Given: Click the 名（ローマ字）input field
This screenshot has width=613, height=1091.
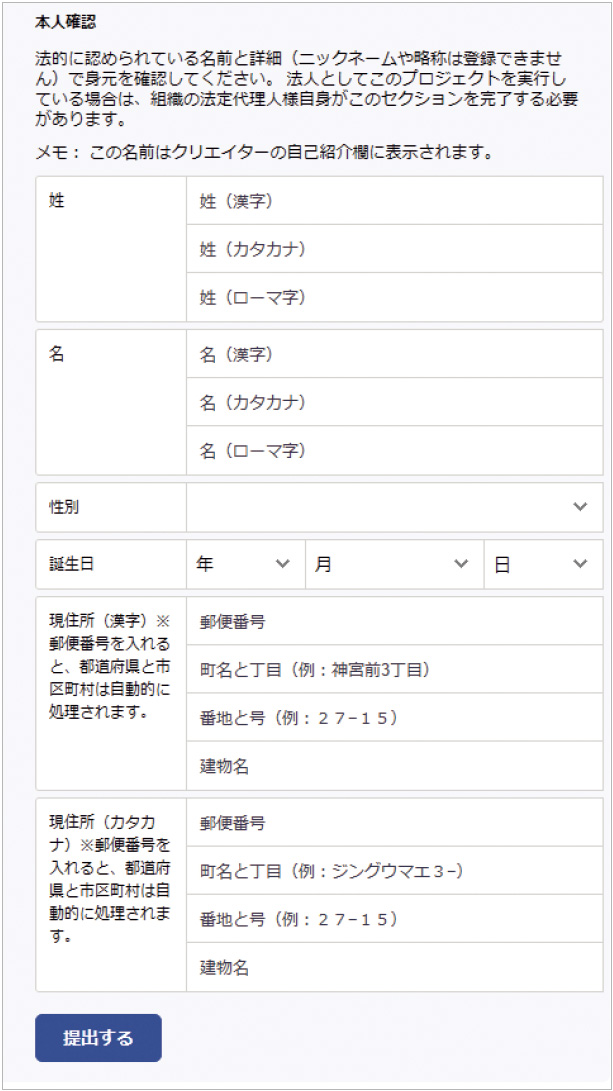Looking at the screenshot, I should click(x=395, y=450).
